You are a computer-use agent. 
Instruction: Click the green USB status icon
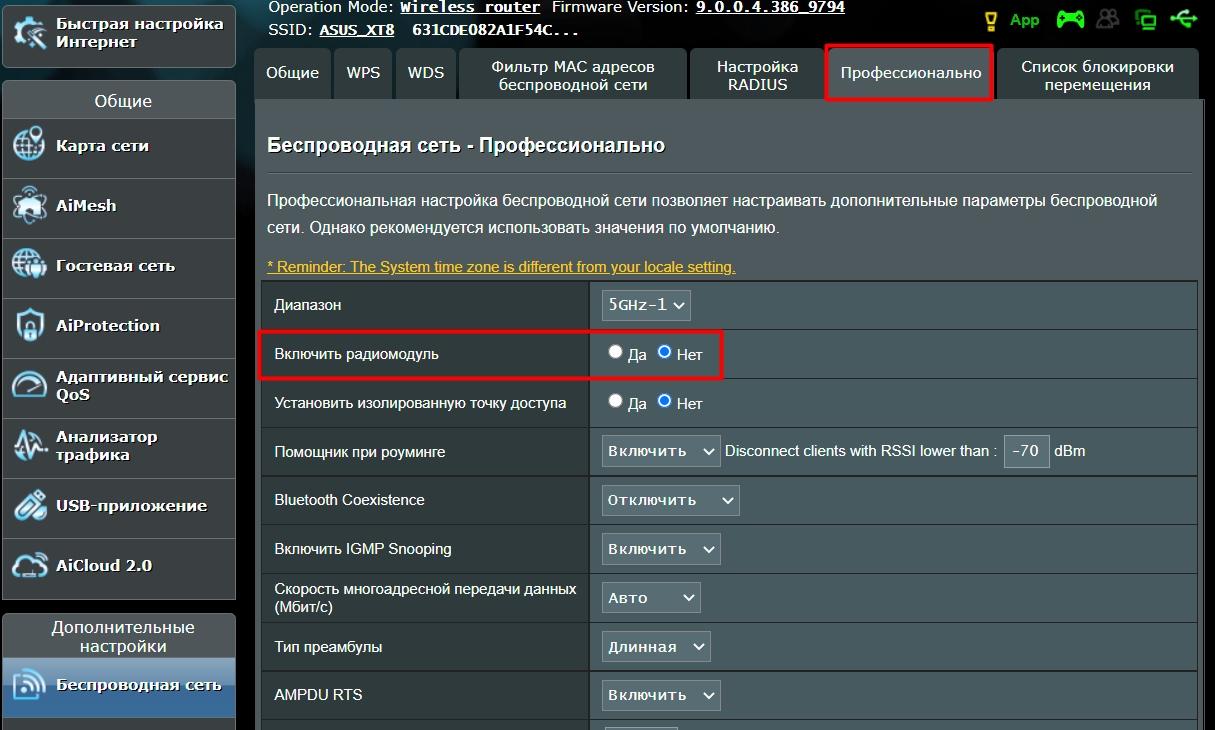pos(1183,19)
